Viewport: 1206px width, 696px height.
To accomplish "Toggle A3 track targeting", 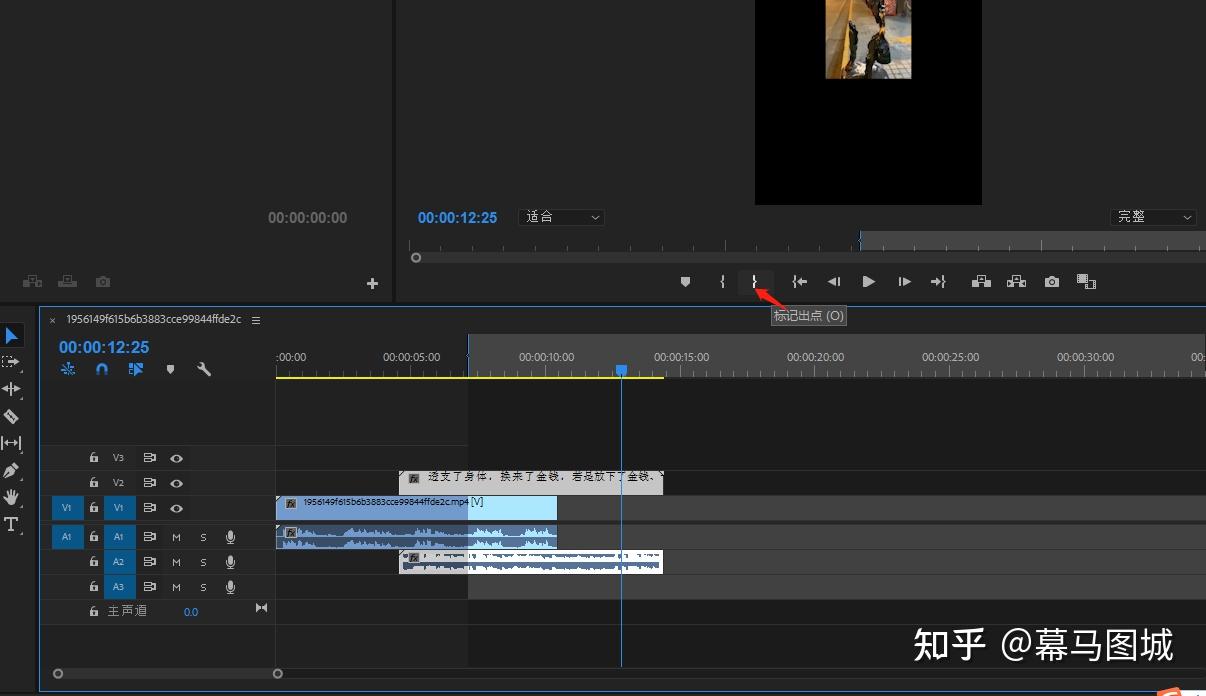I will tap(119, 587).
